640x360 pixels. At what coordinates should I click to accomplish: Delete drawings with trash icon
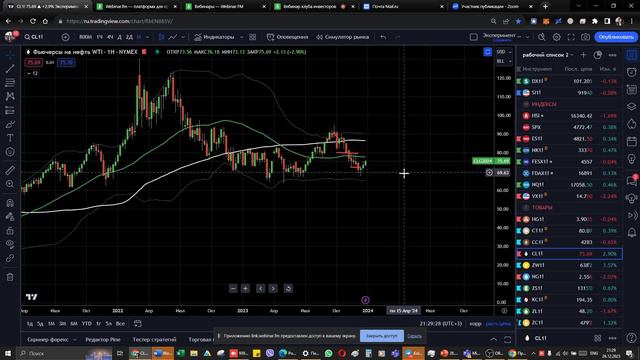pyautogui.click(x=10, y=277)
